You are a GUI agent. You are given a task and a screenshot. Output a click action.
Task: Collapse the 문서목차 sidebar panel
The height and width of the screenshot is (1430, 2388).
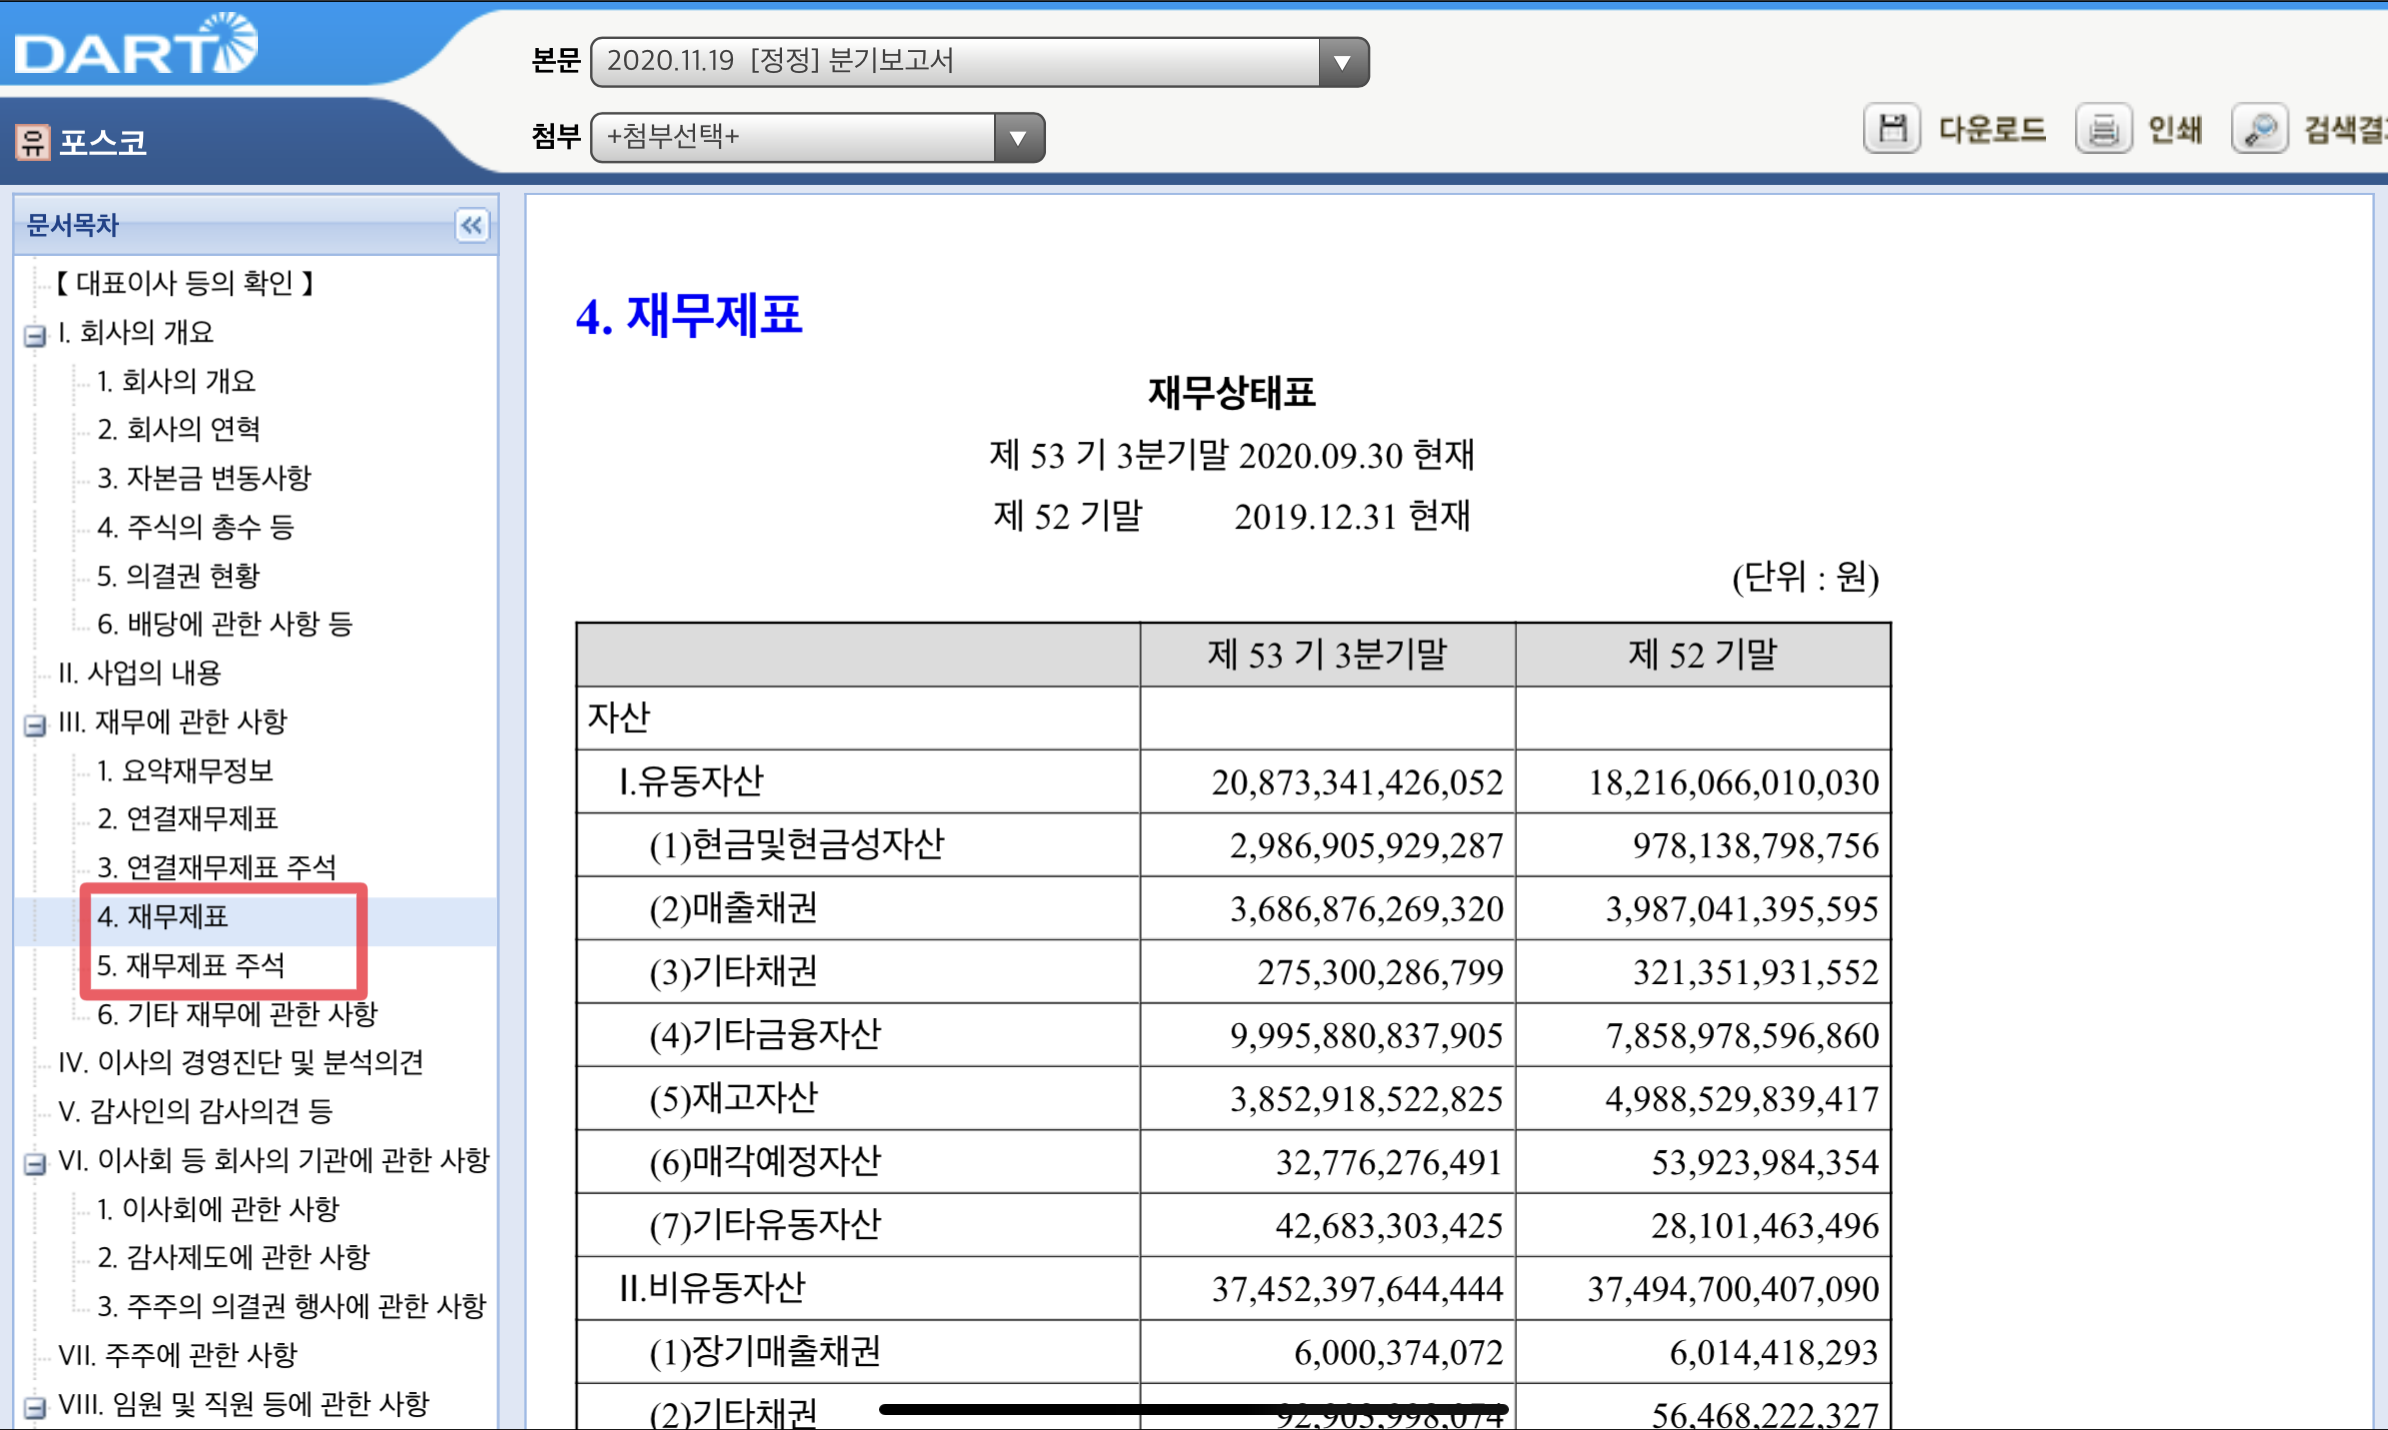tap(471, 225)
